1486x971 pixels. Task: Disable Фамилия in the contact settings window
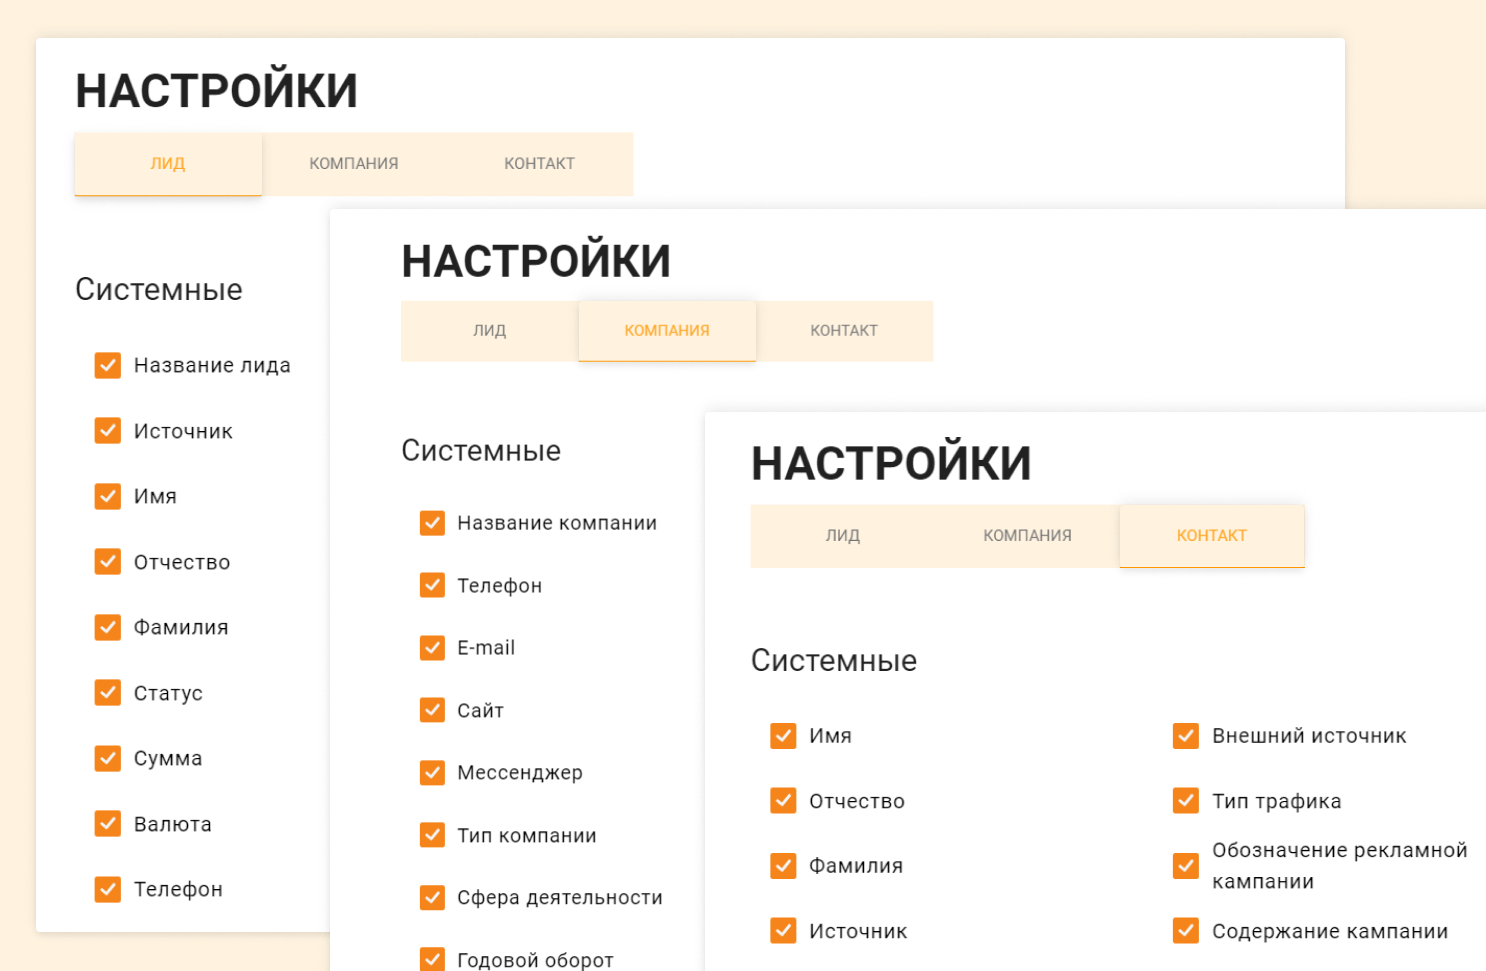(x=784, y=866)
